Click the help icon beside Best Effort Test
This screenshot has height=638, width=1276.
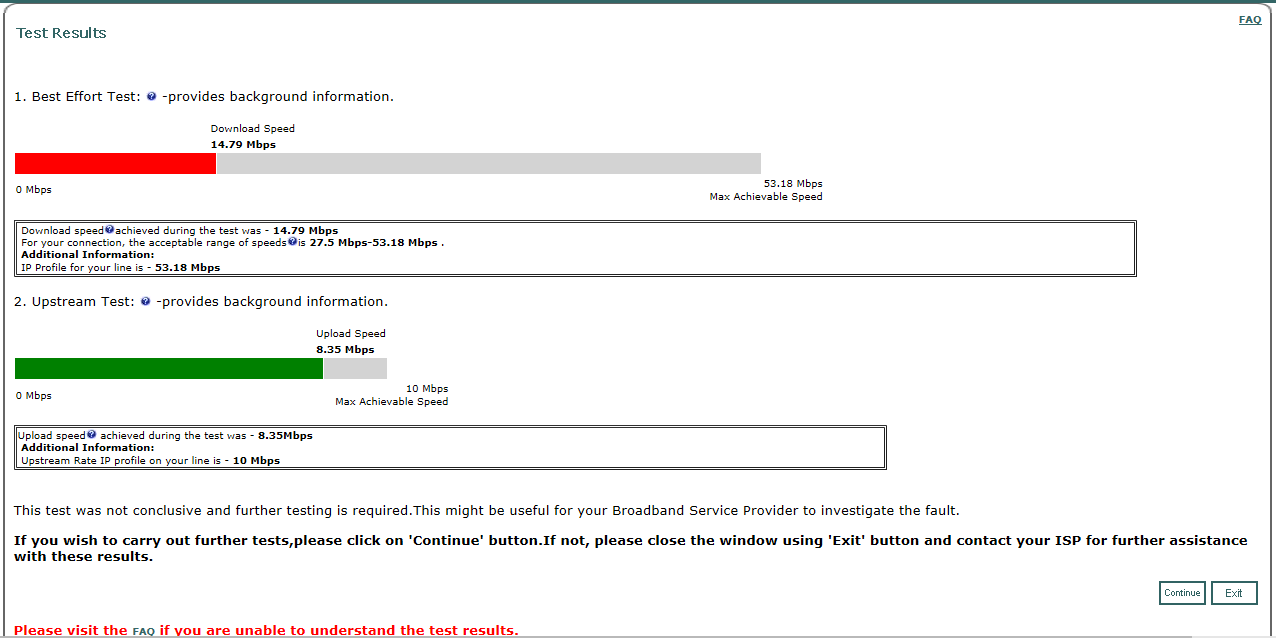(151, 97)
